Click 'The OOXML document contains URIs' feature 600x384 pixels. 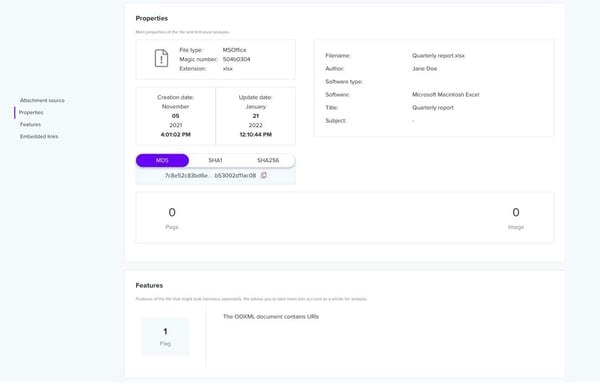(271, 317)
